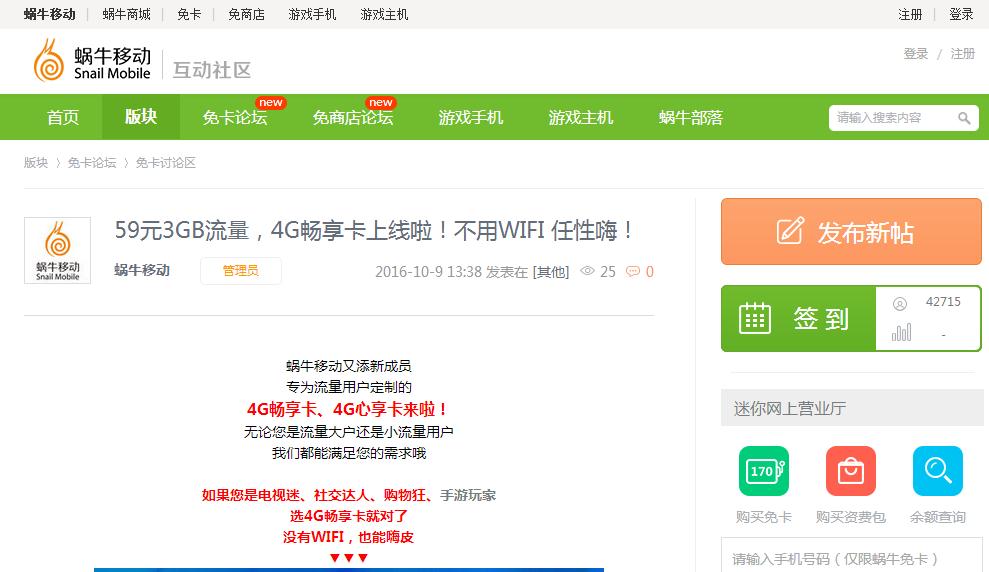
Task: Select 版块 tab in navigation bar
Action: pyautogui.click(x=141, y=117)
